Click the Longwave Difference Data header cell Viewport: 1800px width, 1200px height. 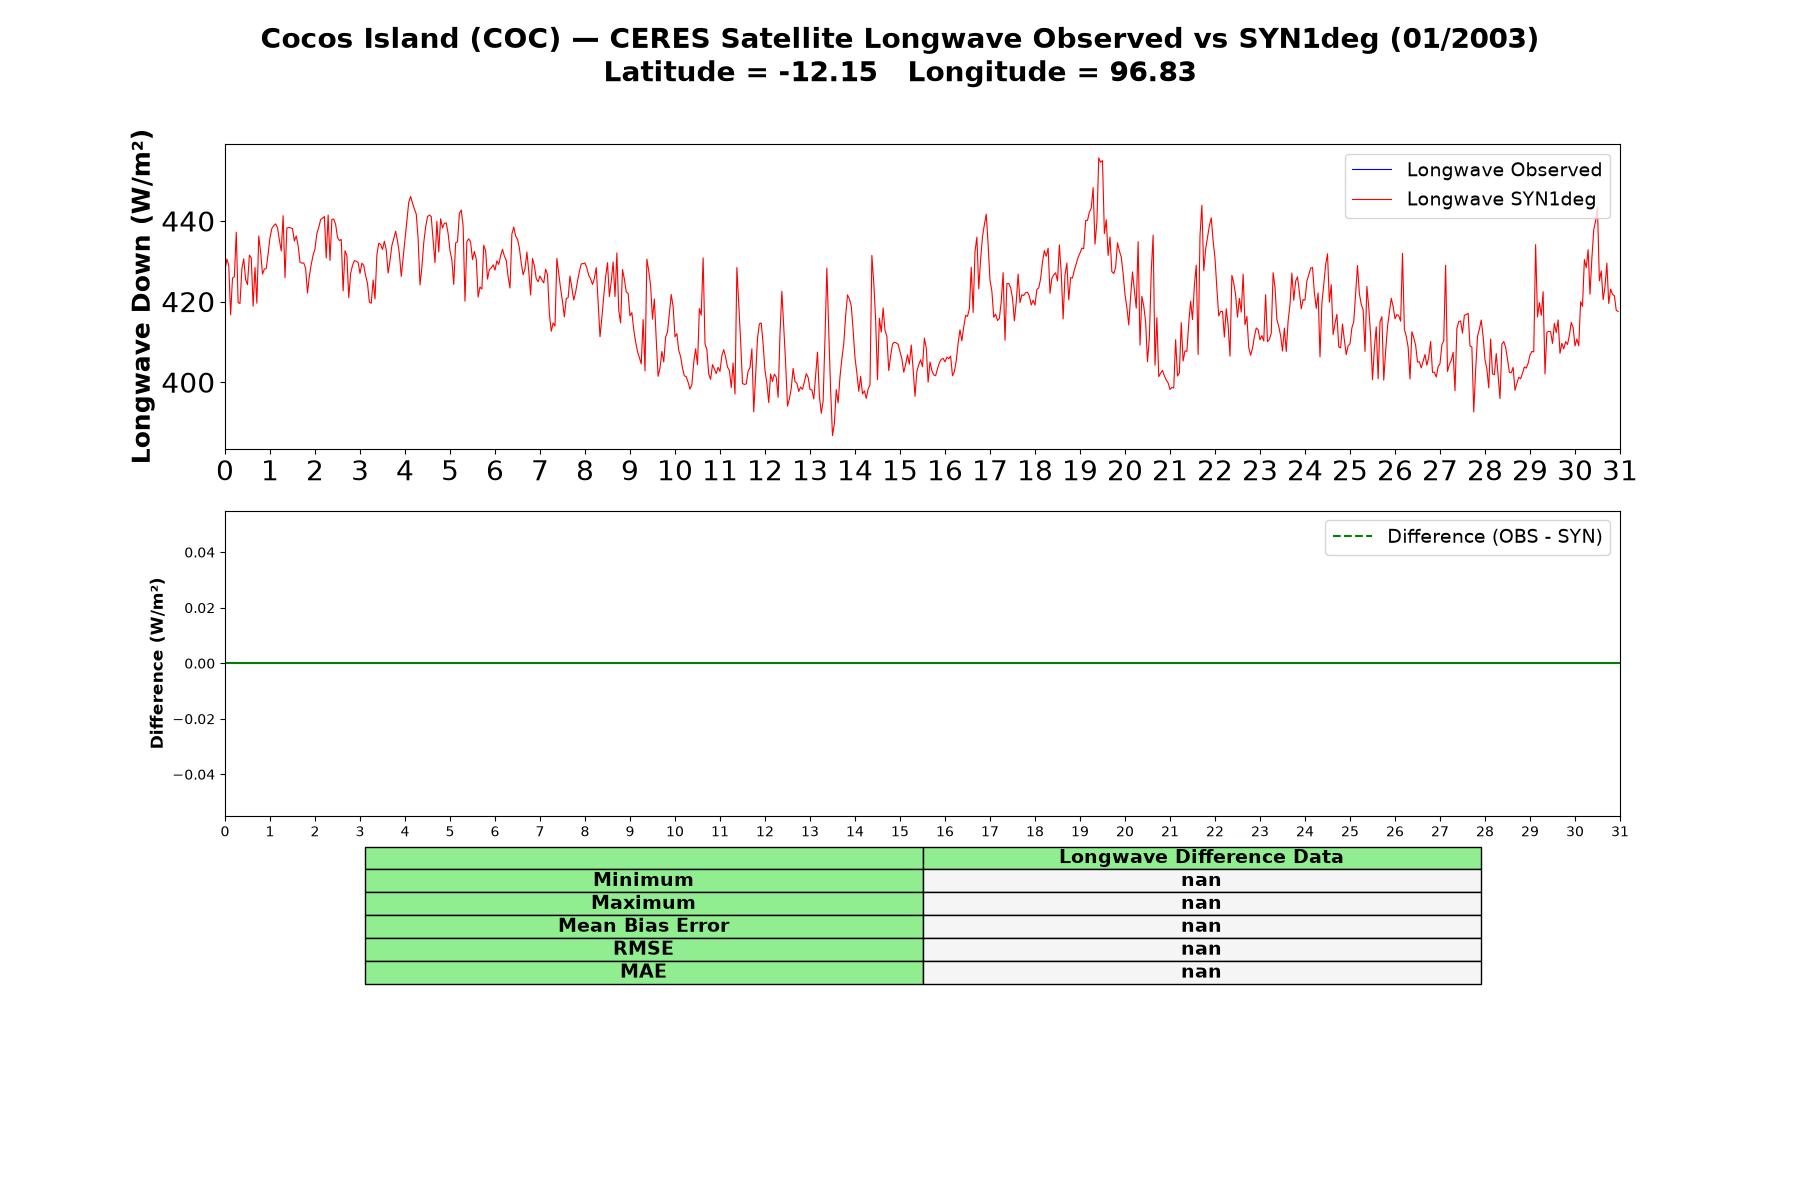click(x=1201, y=857)
